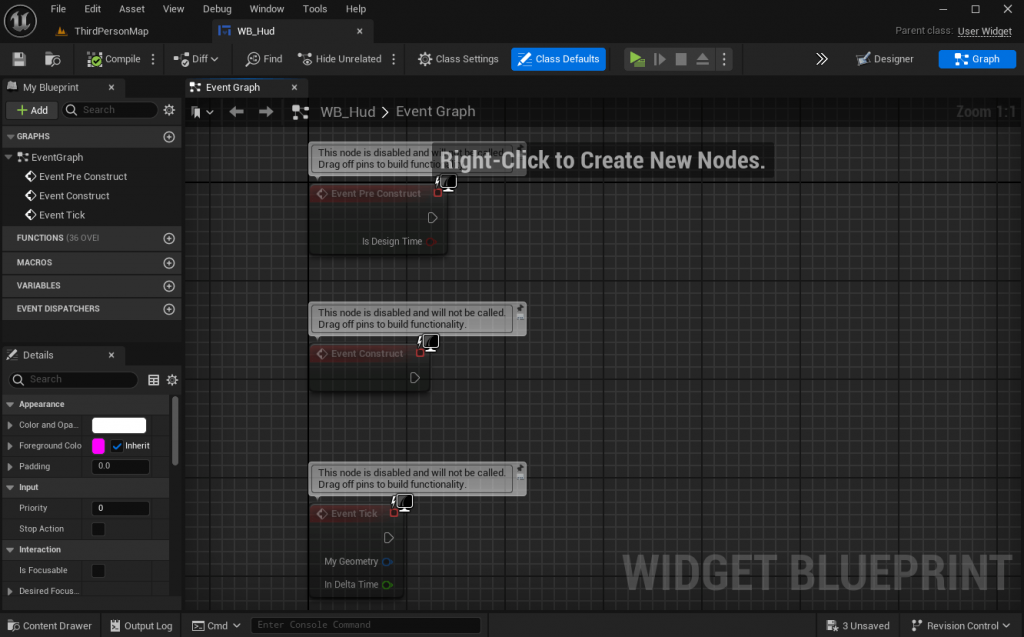
Task: Open Class Settings
Action: point(457,58)
